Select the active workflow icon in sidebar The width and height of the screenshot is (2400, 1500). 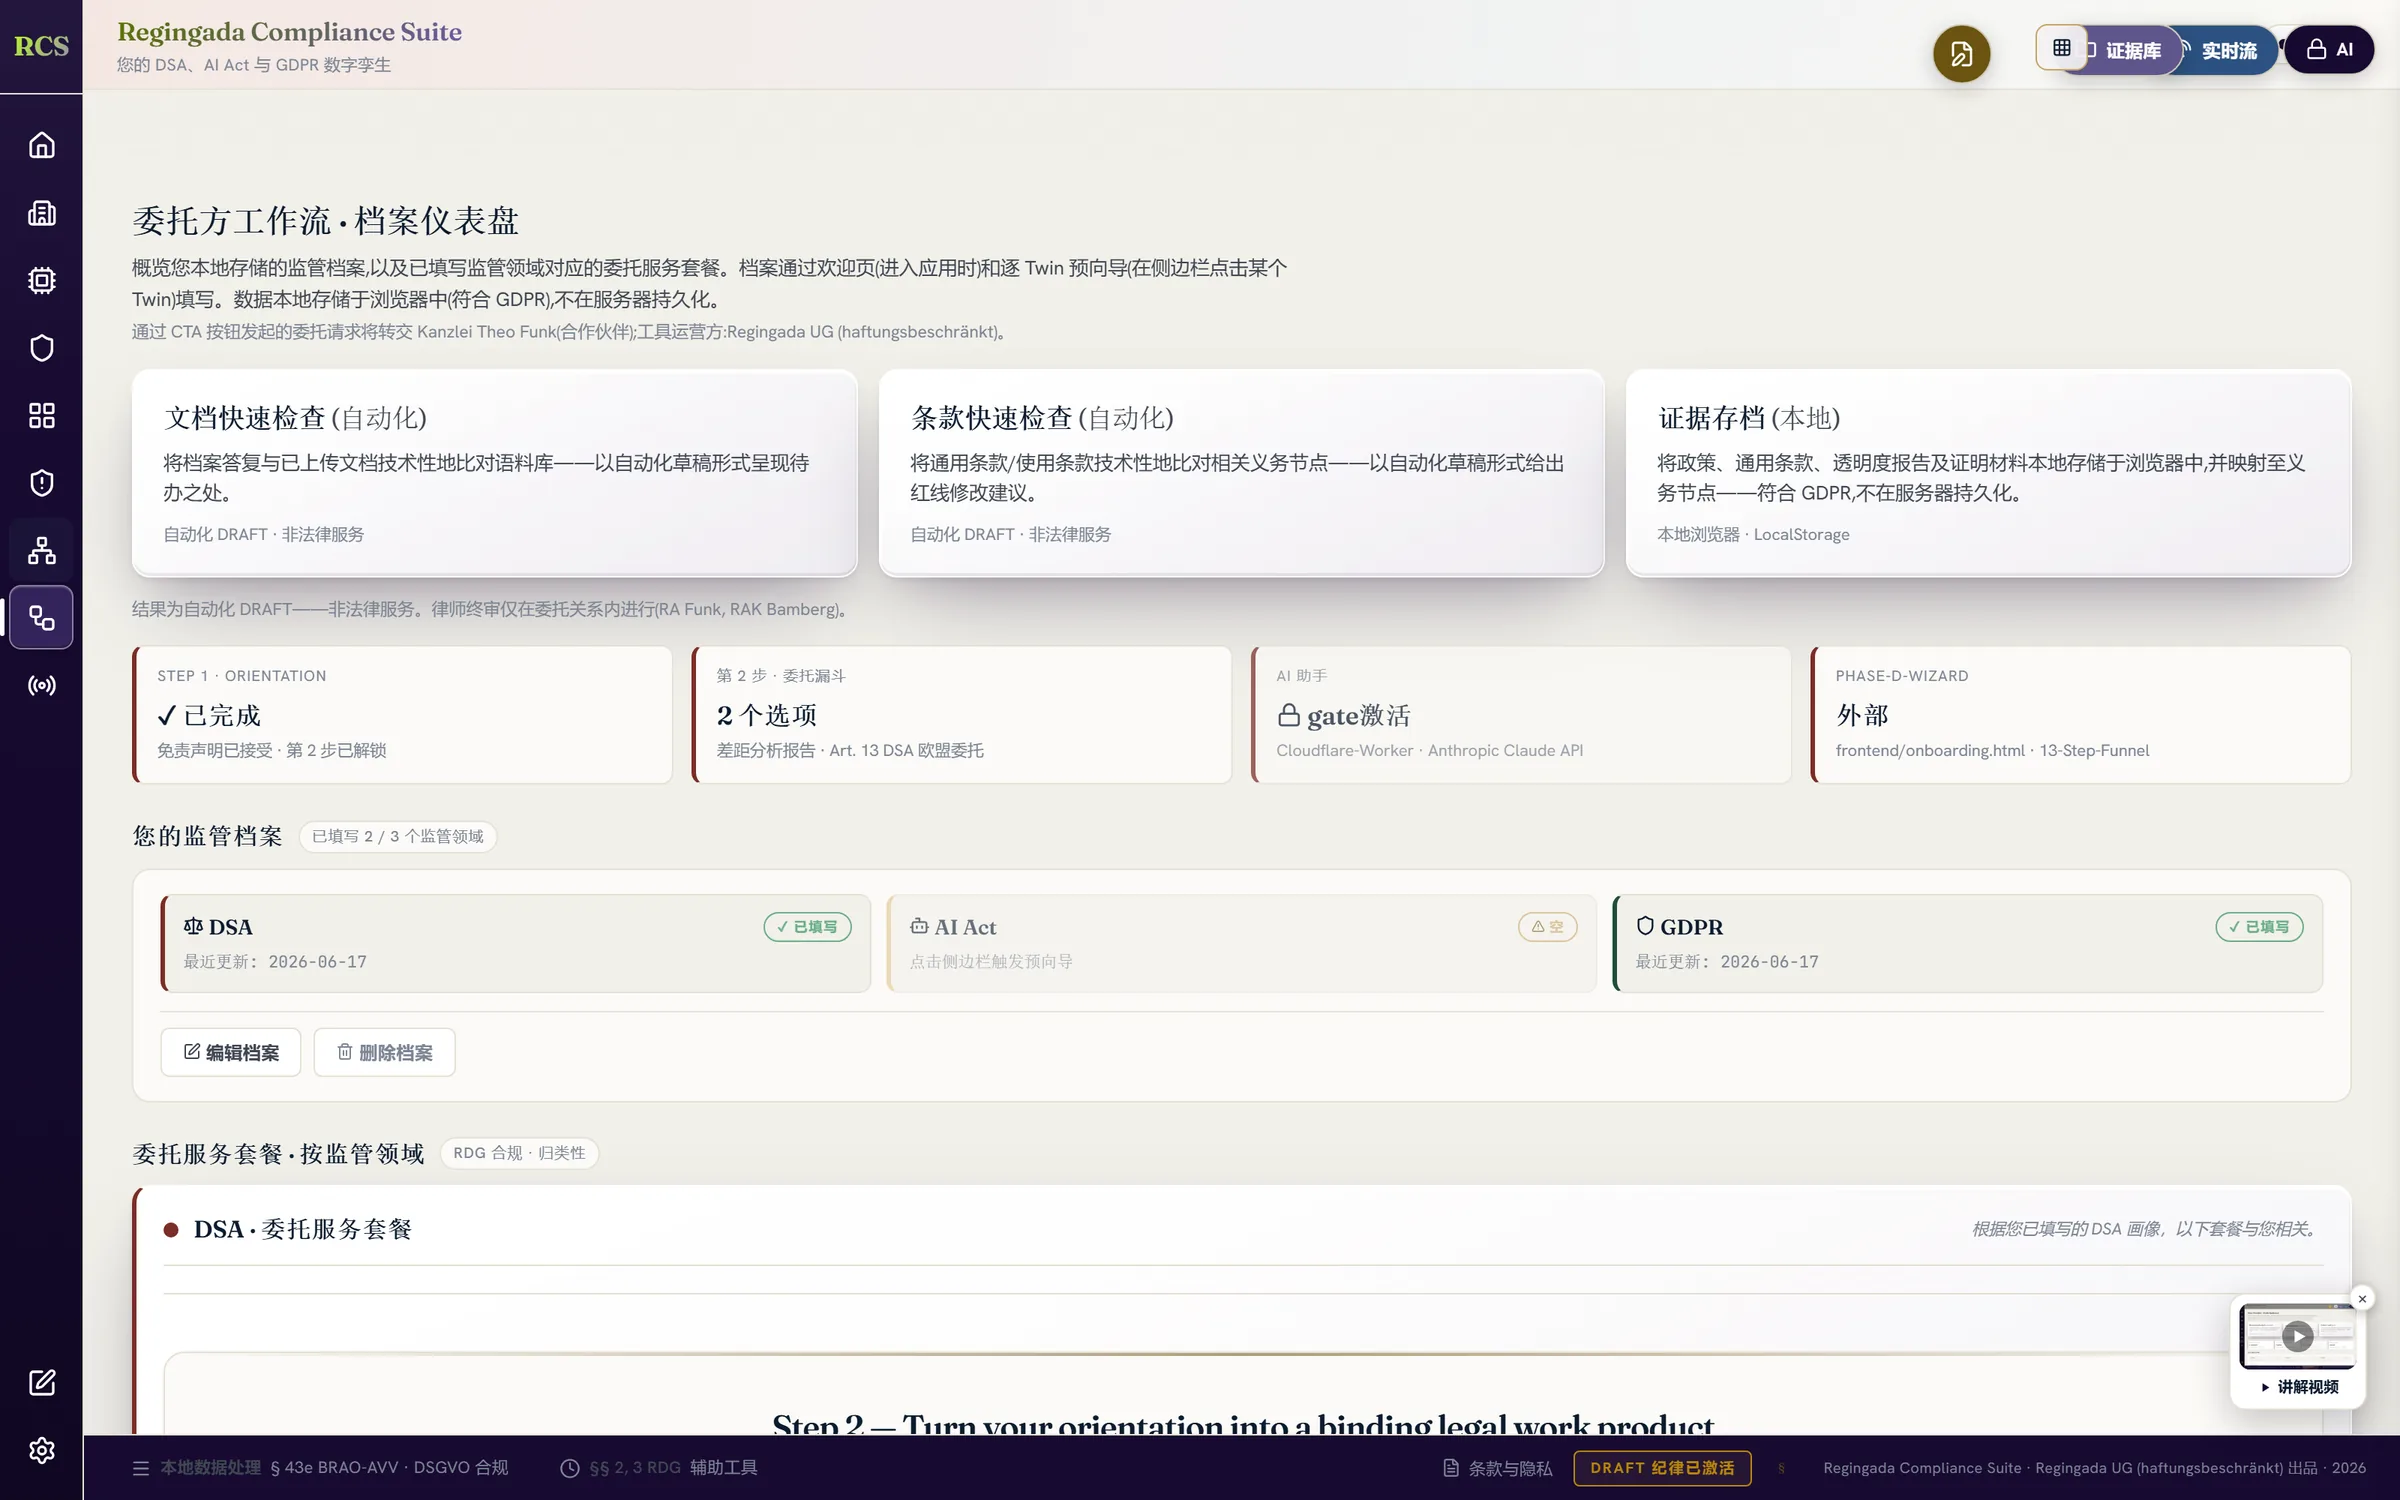[41, 618]
